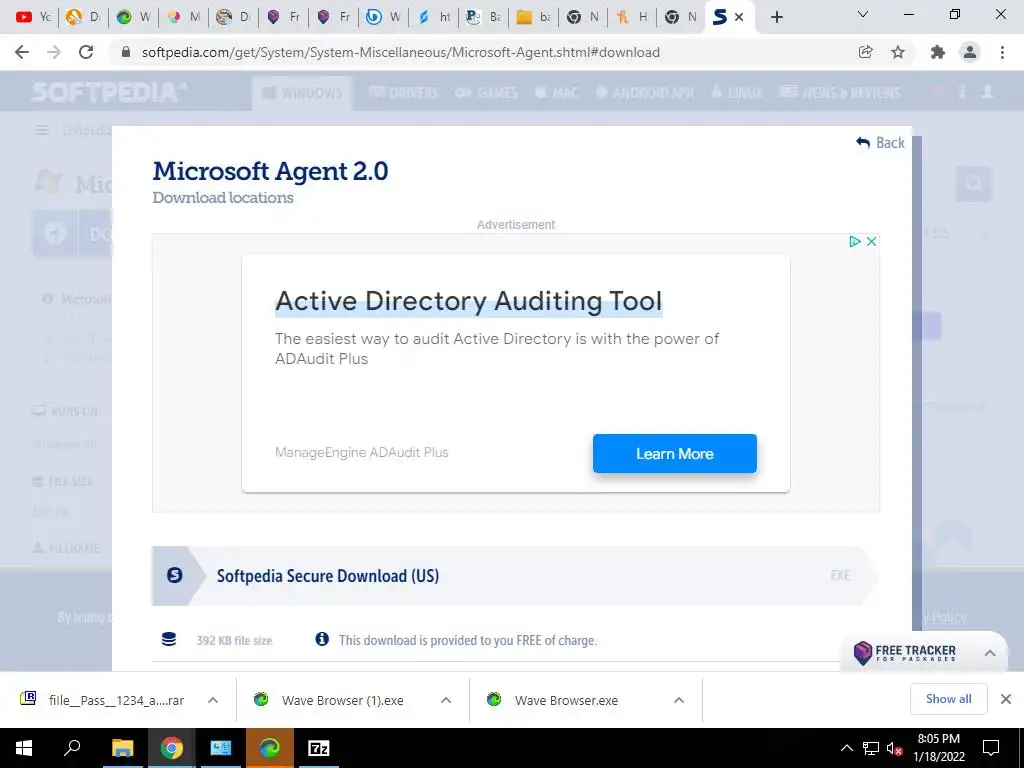Open the notification center icon
Image resolution: width=1024 pixels, height=768 pixels.
pyautogui.click(x=991, y=748)
